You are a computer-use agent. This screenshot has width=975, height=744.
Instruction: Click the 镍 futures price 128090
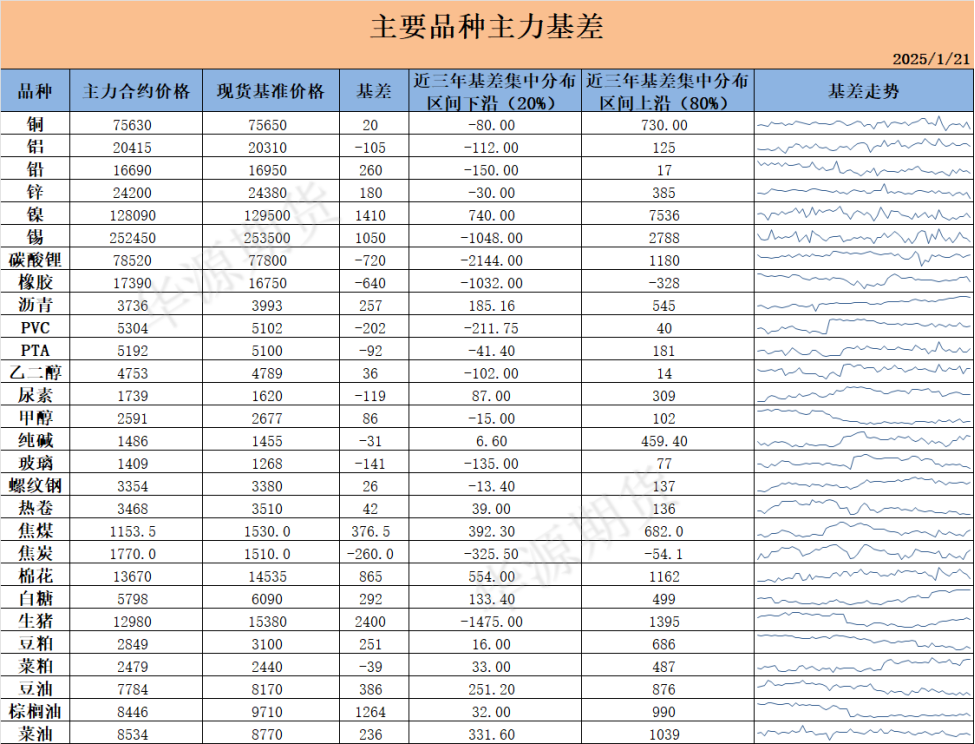[136, 215]
